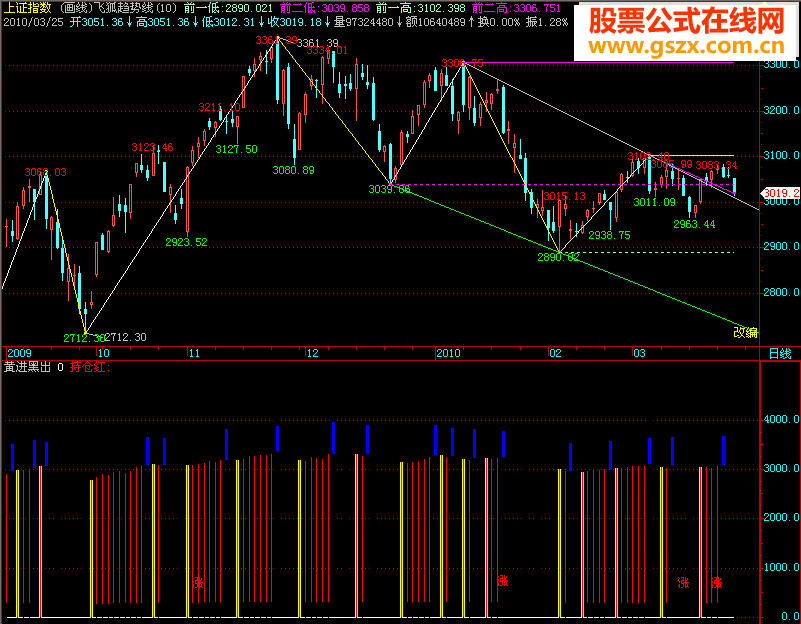The width and height of the screenshot is (801, 624).
Task: Click the current price marker 3019.2
Action: coord(781,193)
